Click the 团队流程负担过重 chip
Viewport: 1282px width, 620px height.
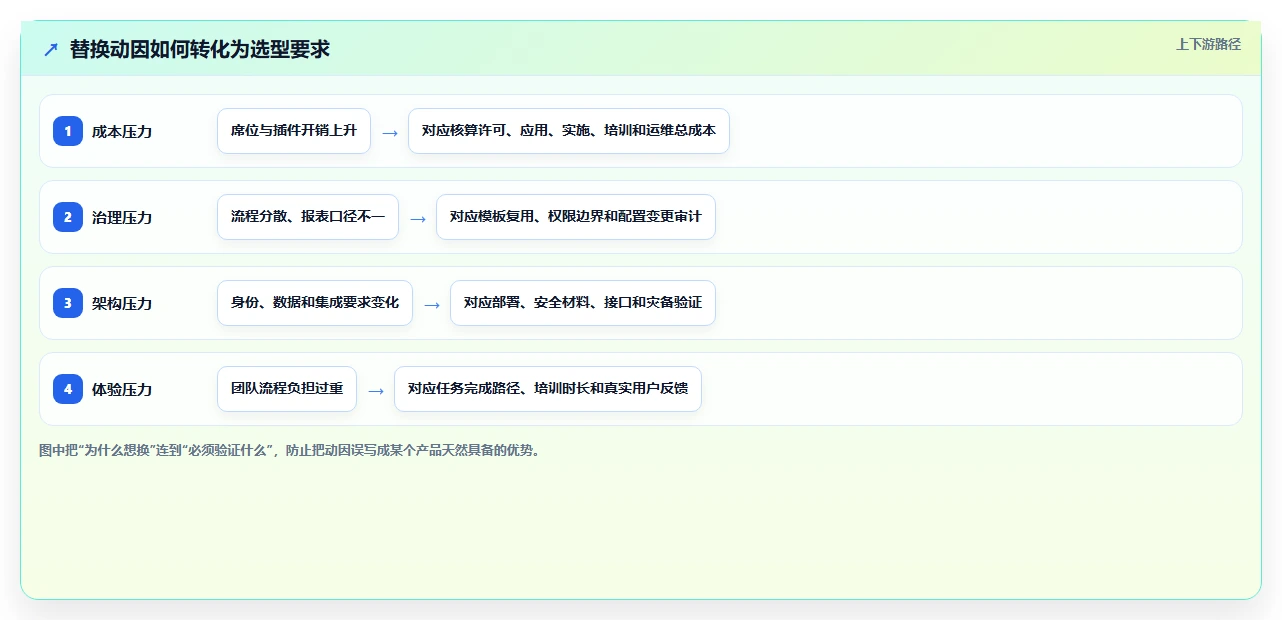(x=287, y=389)
